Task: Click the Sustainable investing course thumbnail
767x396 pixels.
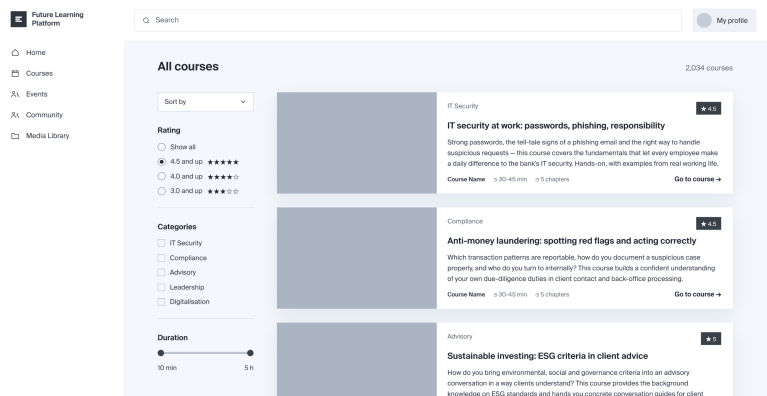Action: [x=357, y=359]
